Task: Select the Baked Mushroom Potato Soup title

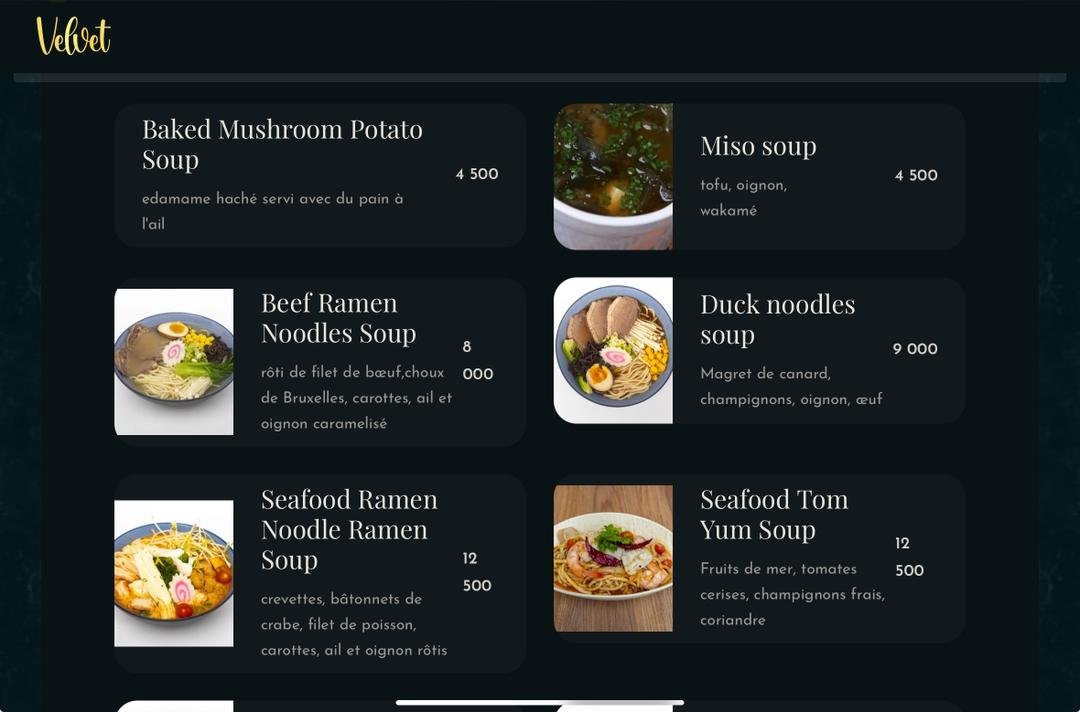Action: [282, 145]
